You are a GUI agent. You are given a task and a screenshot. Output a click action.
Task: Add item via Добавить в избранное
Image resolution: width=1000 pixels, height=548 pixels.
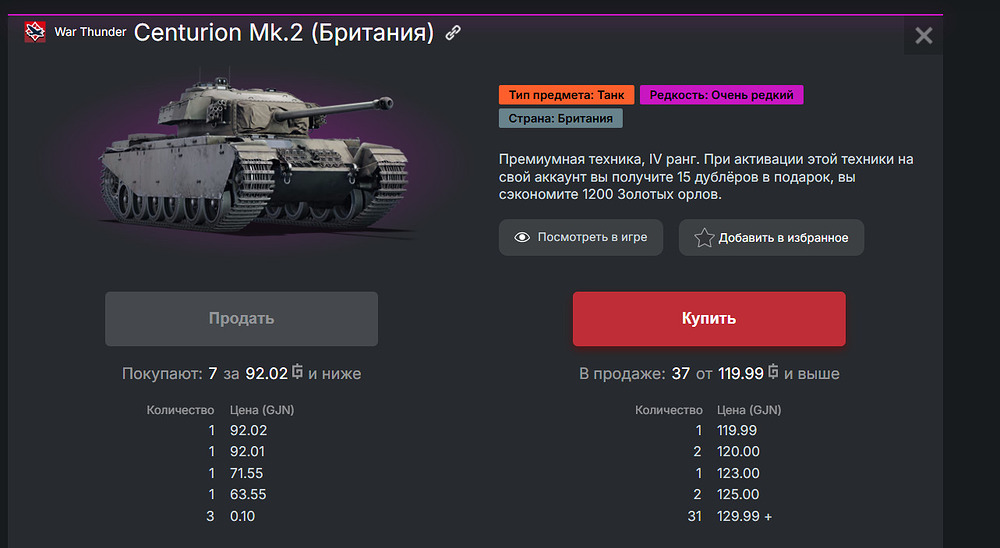pyautogui.click(x=772, y=238)
